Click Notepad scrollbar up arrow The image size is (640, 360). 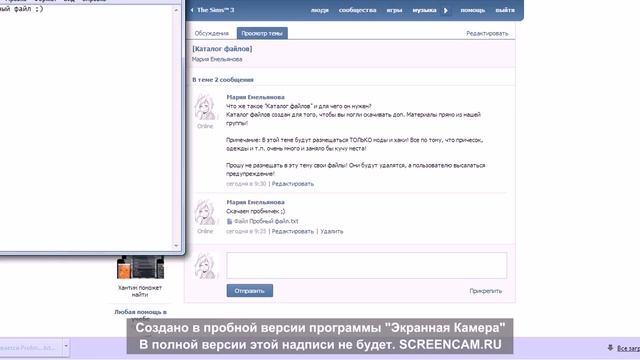pos(176,10)
